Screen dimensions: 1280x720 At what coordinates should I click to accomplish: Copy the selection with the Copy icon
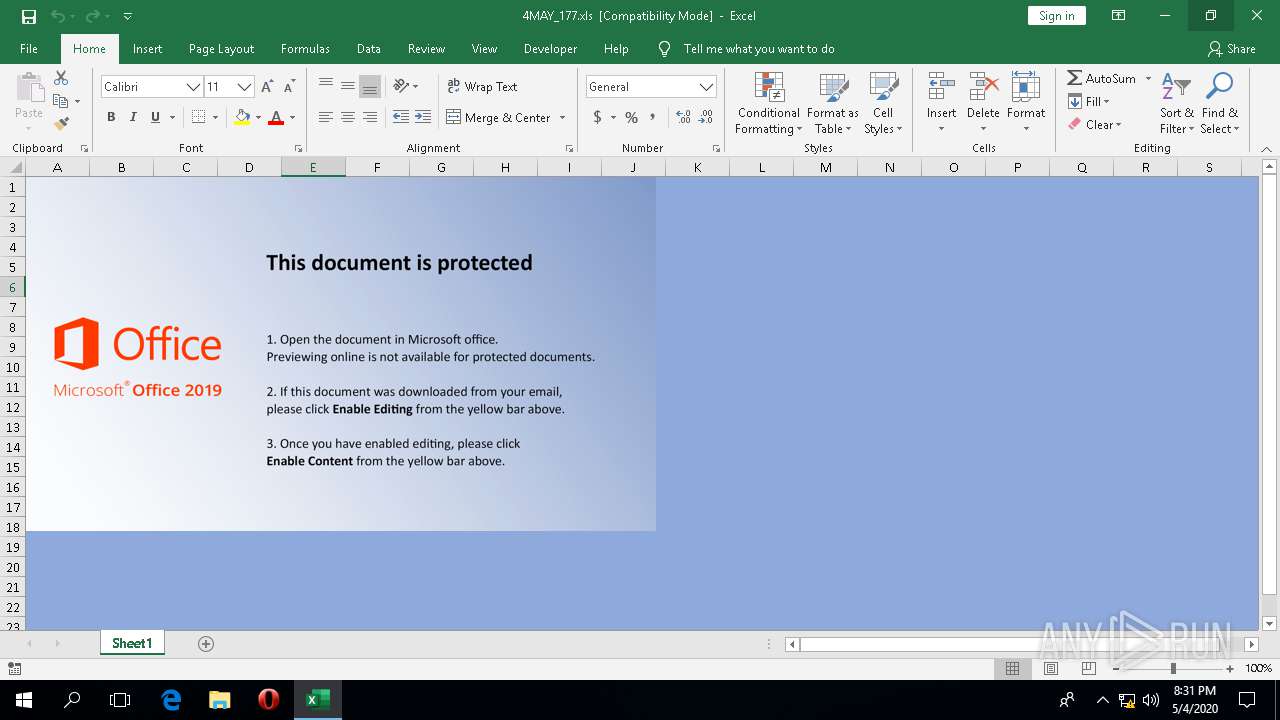click(61, 101)
